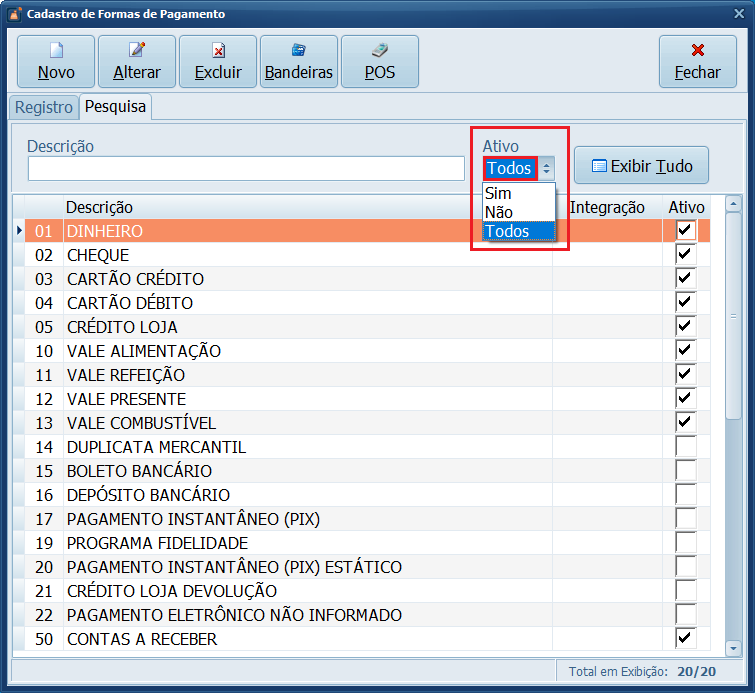Select Não in the Ativo dropdown list
This screenshot has height=693, width=755.
498,212
